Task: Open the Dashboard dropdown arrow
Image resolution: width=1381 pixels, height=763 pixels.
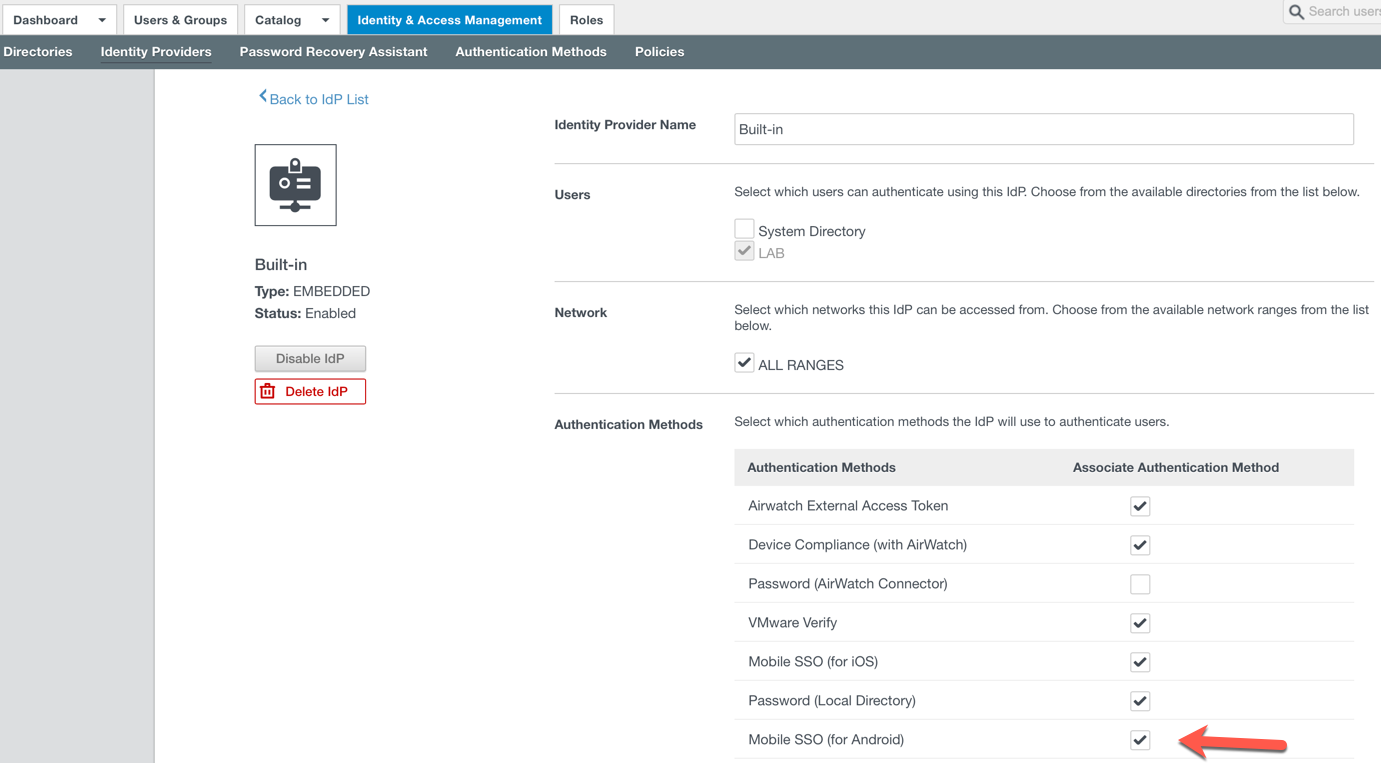Action: pyautogui.click(x=100, y=19)
